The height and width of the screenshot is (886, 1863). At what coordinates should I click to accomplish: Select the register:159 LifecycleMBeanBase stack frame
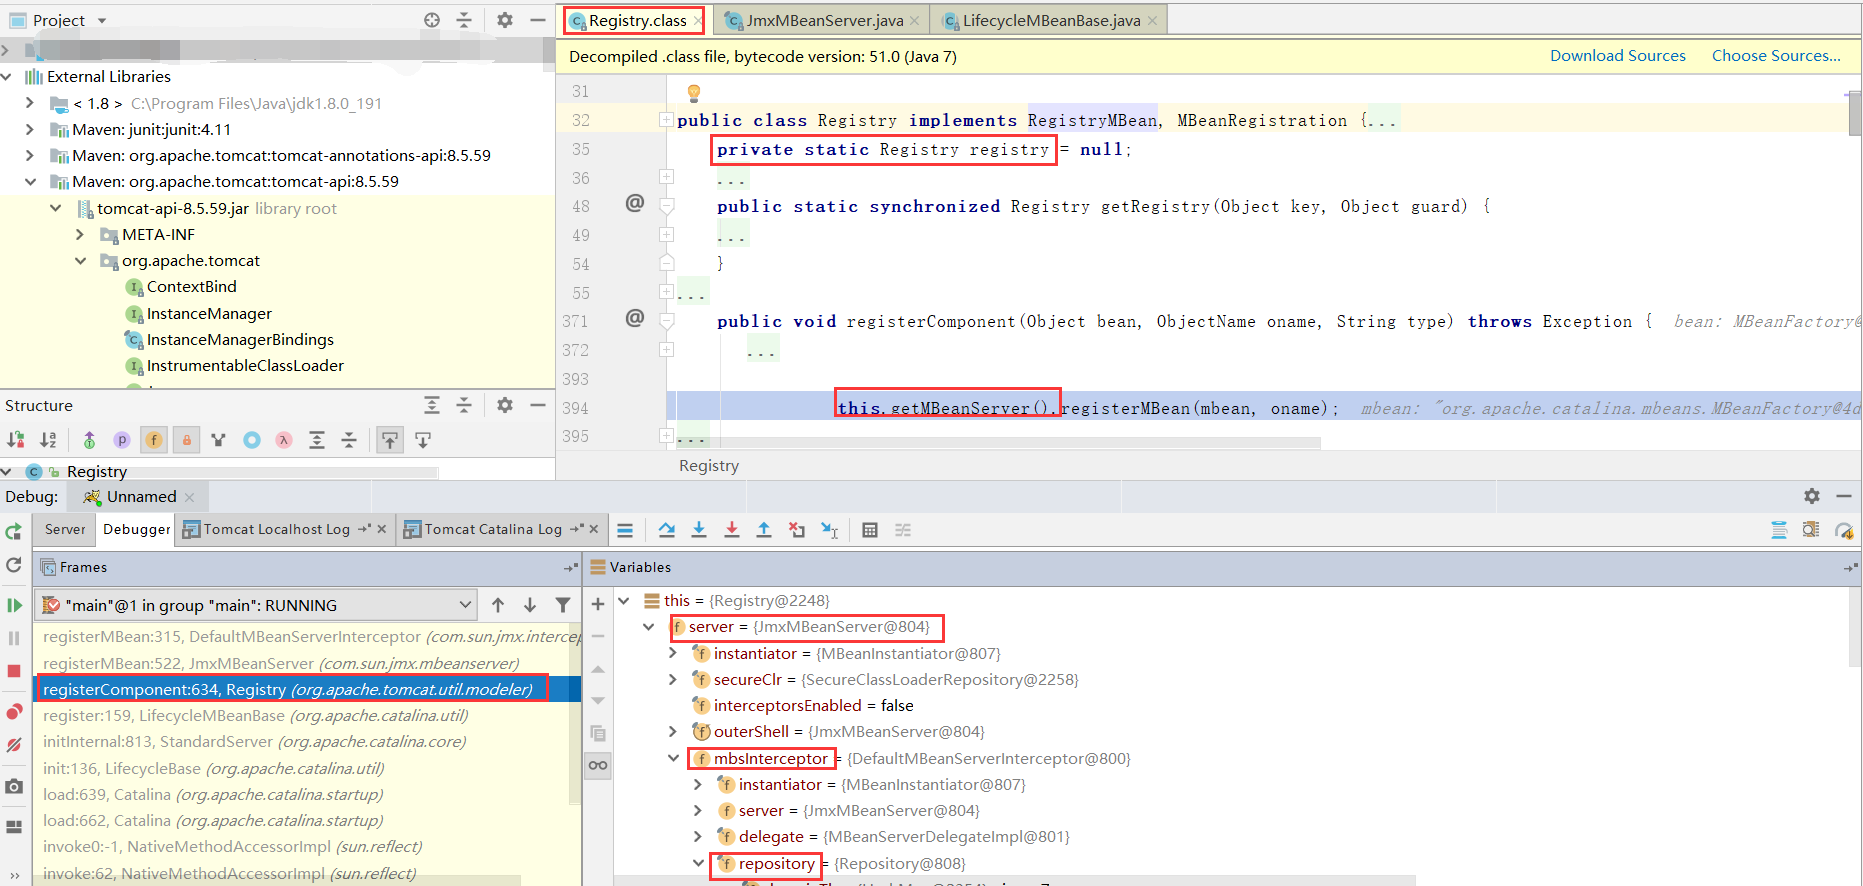click(x=255, y=715)
